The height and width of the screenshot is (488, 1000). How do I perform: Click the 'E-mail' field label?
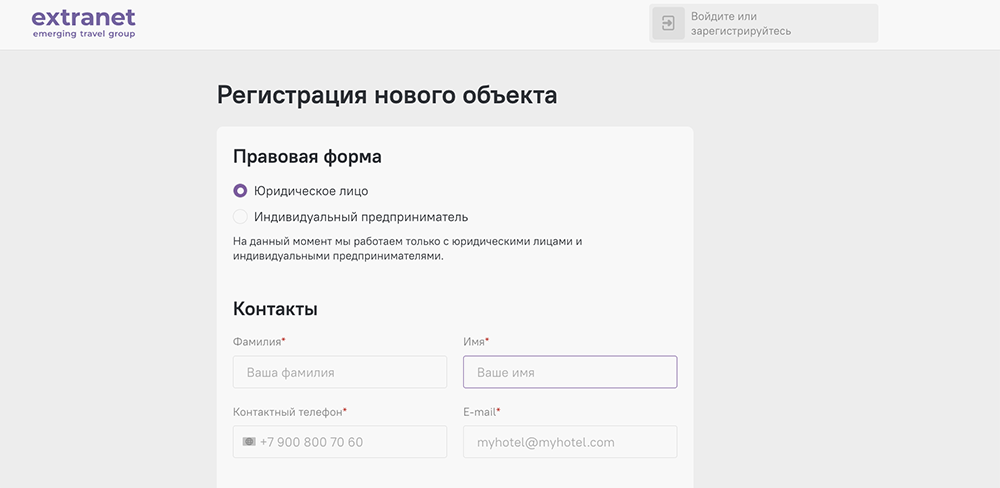tap(480, 412)
